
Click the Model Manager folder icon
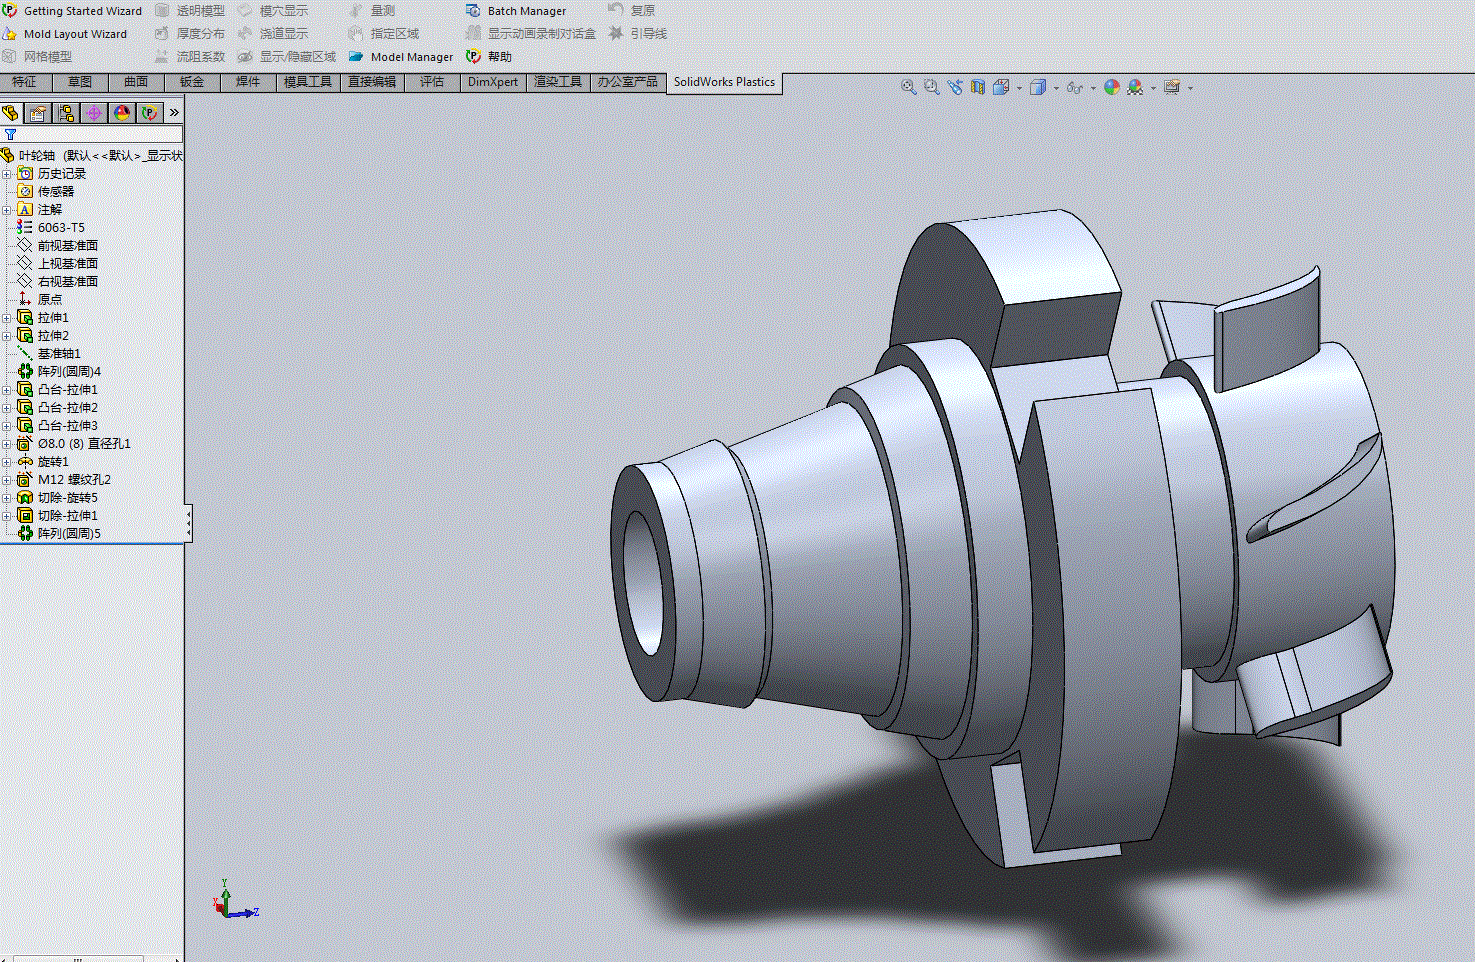click(356, 57)
